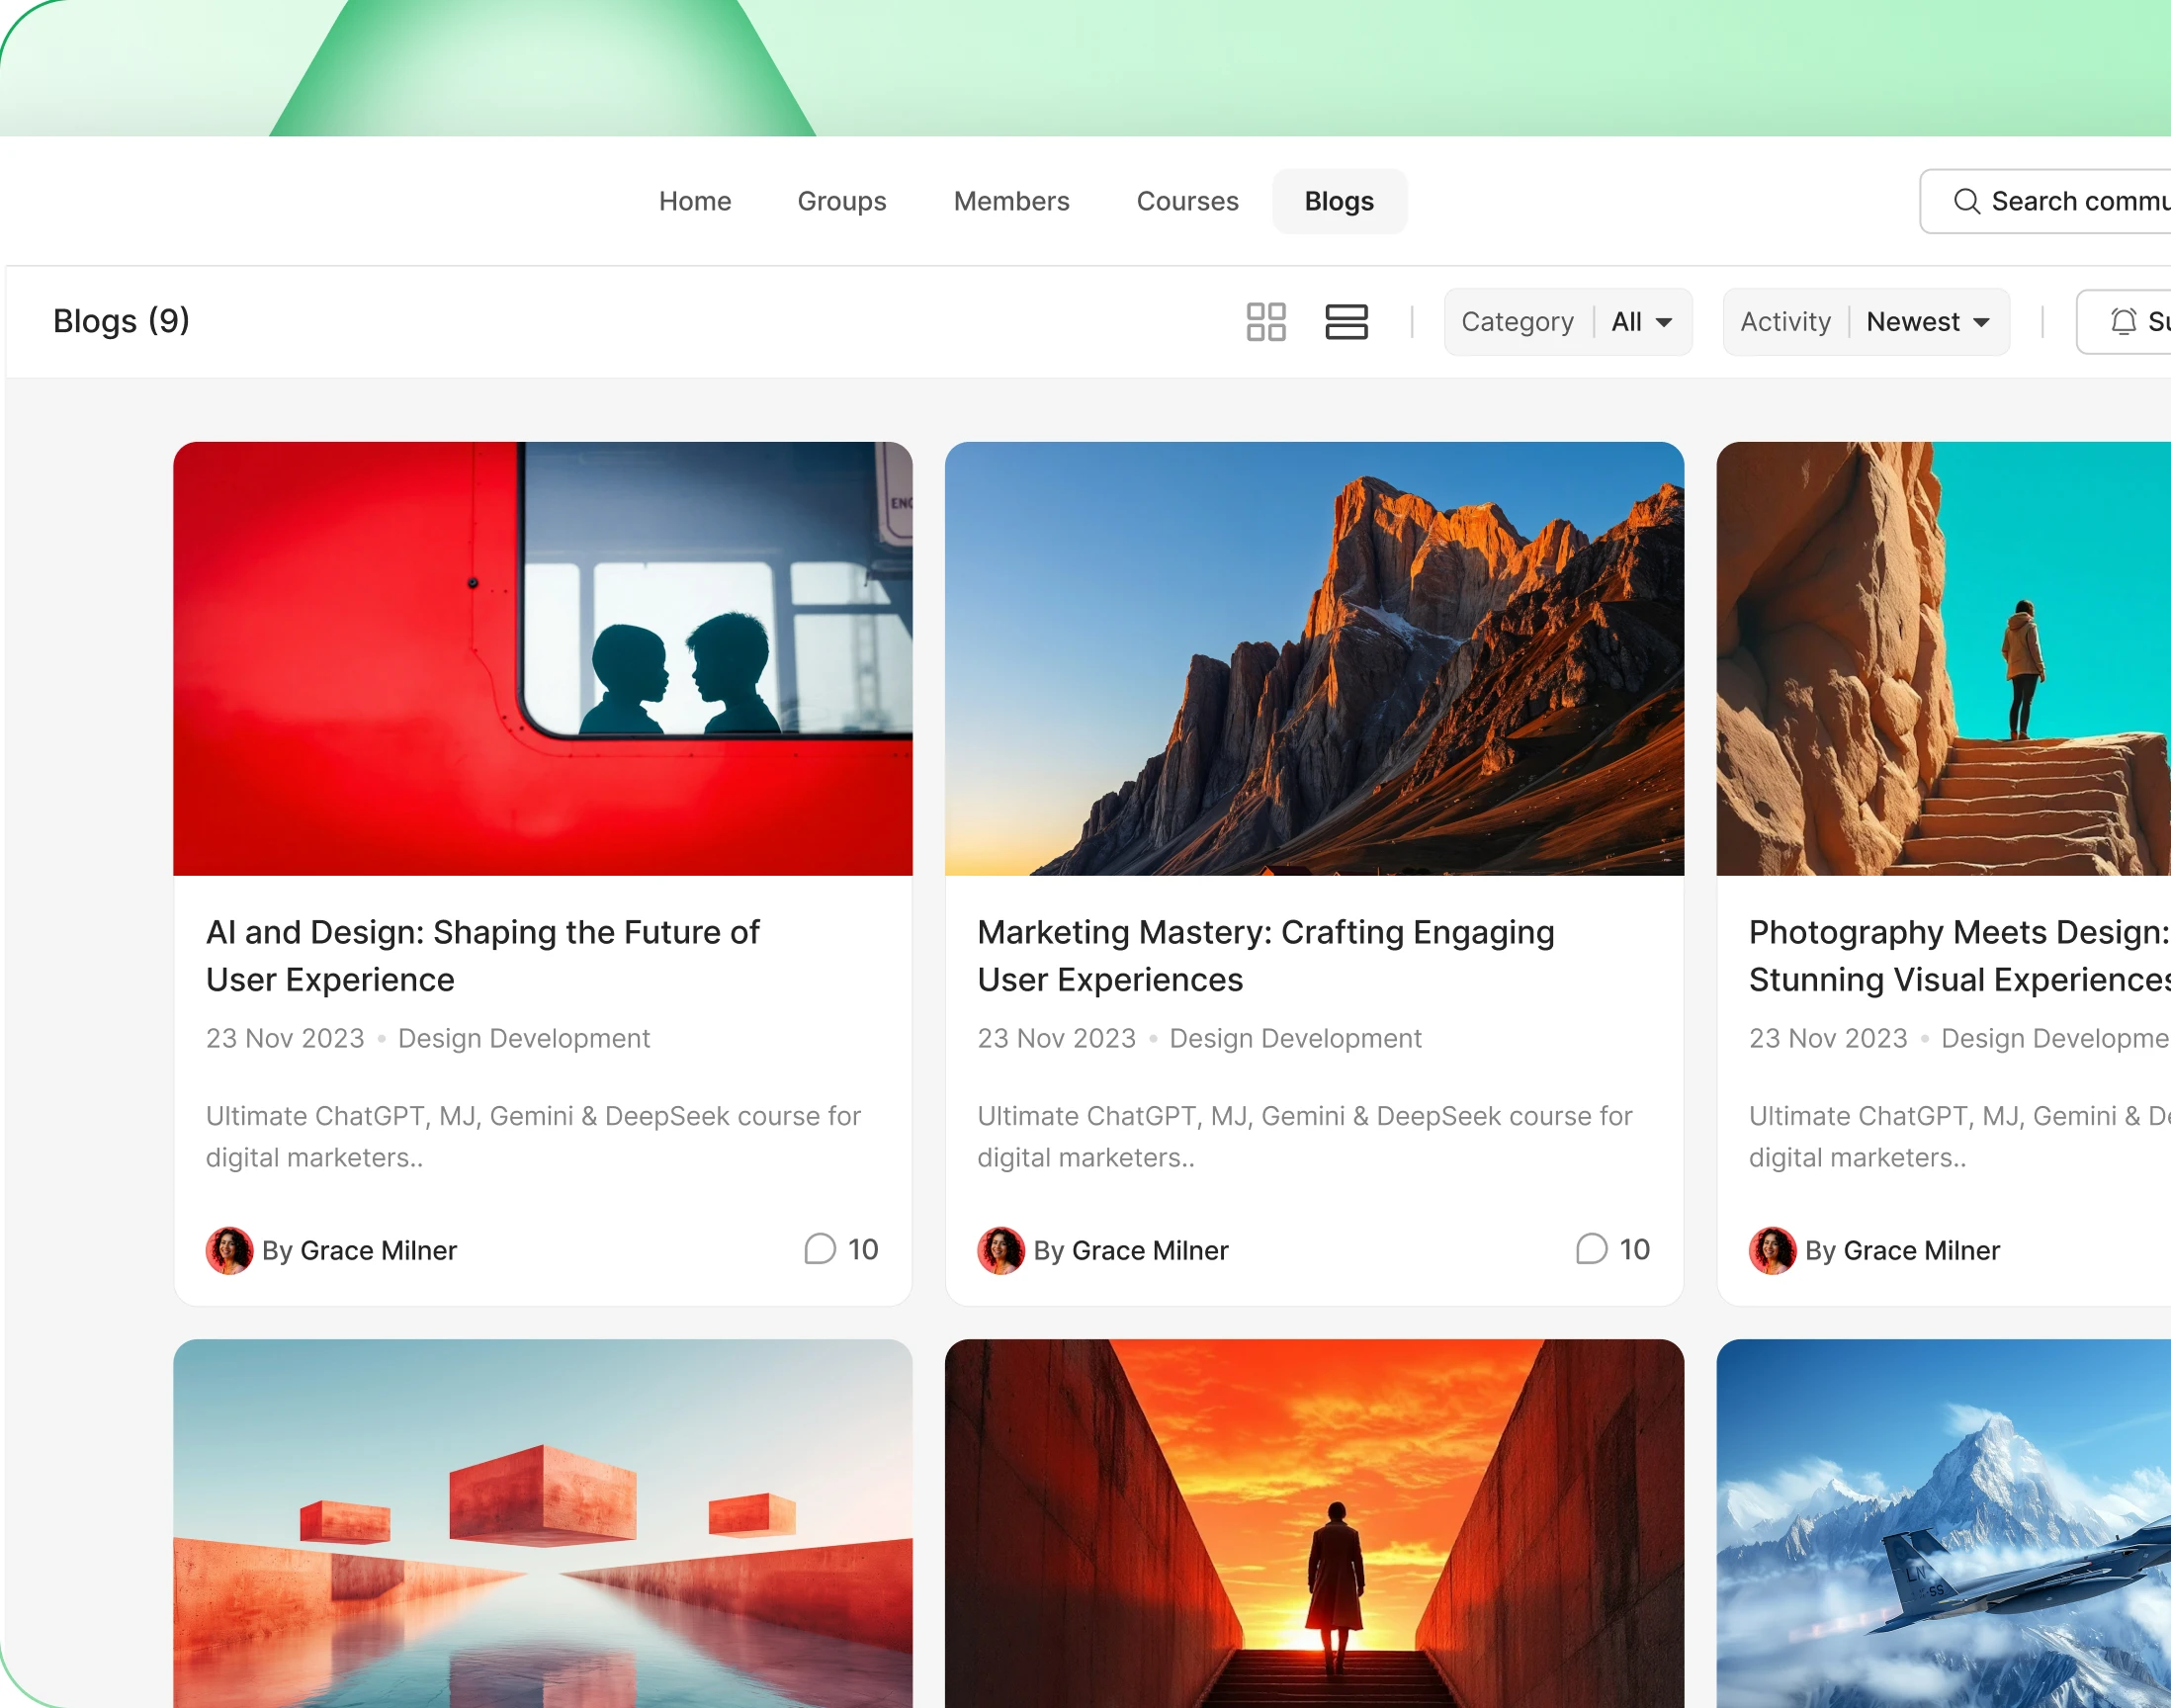The width and height of the screenshot is (2171, 1708).
Task: Open the red train window thumbnail
Action: [x=543, y=659]
